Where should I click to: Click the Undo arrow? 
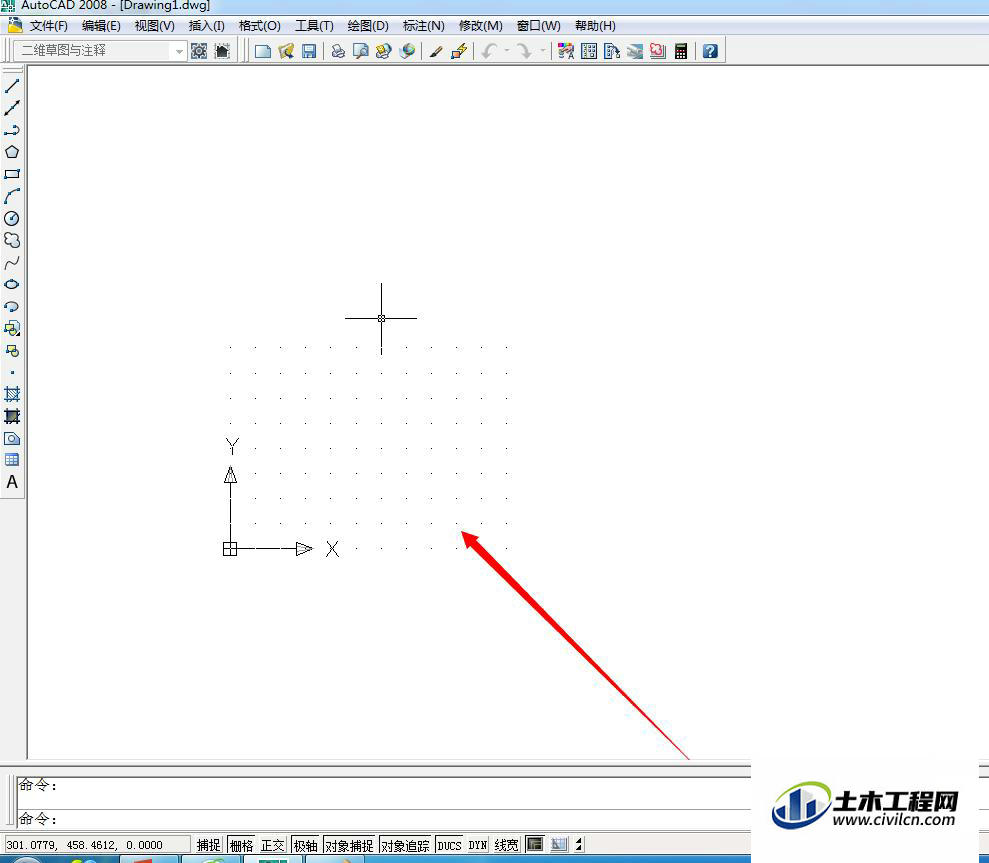489,51
